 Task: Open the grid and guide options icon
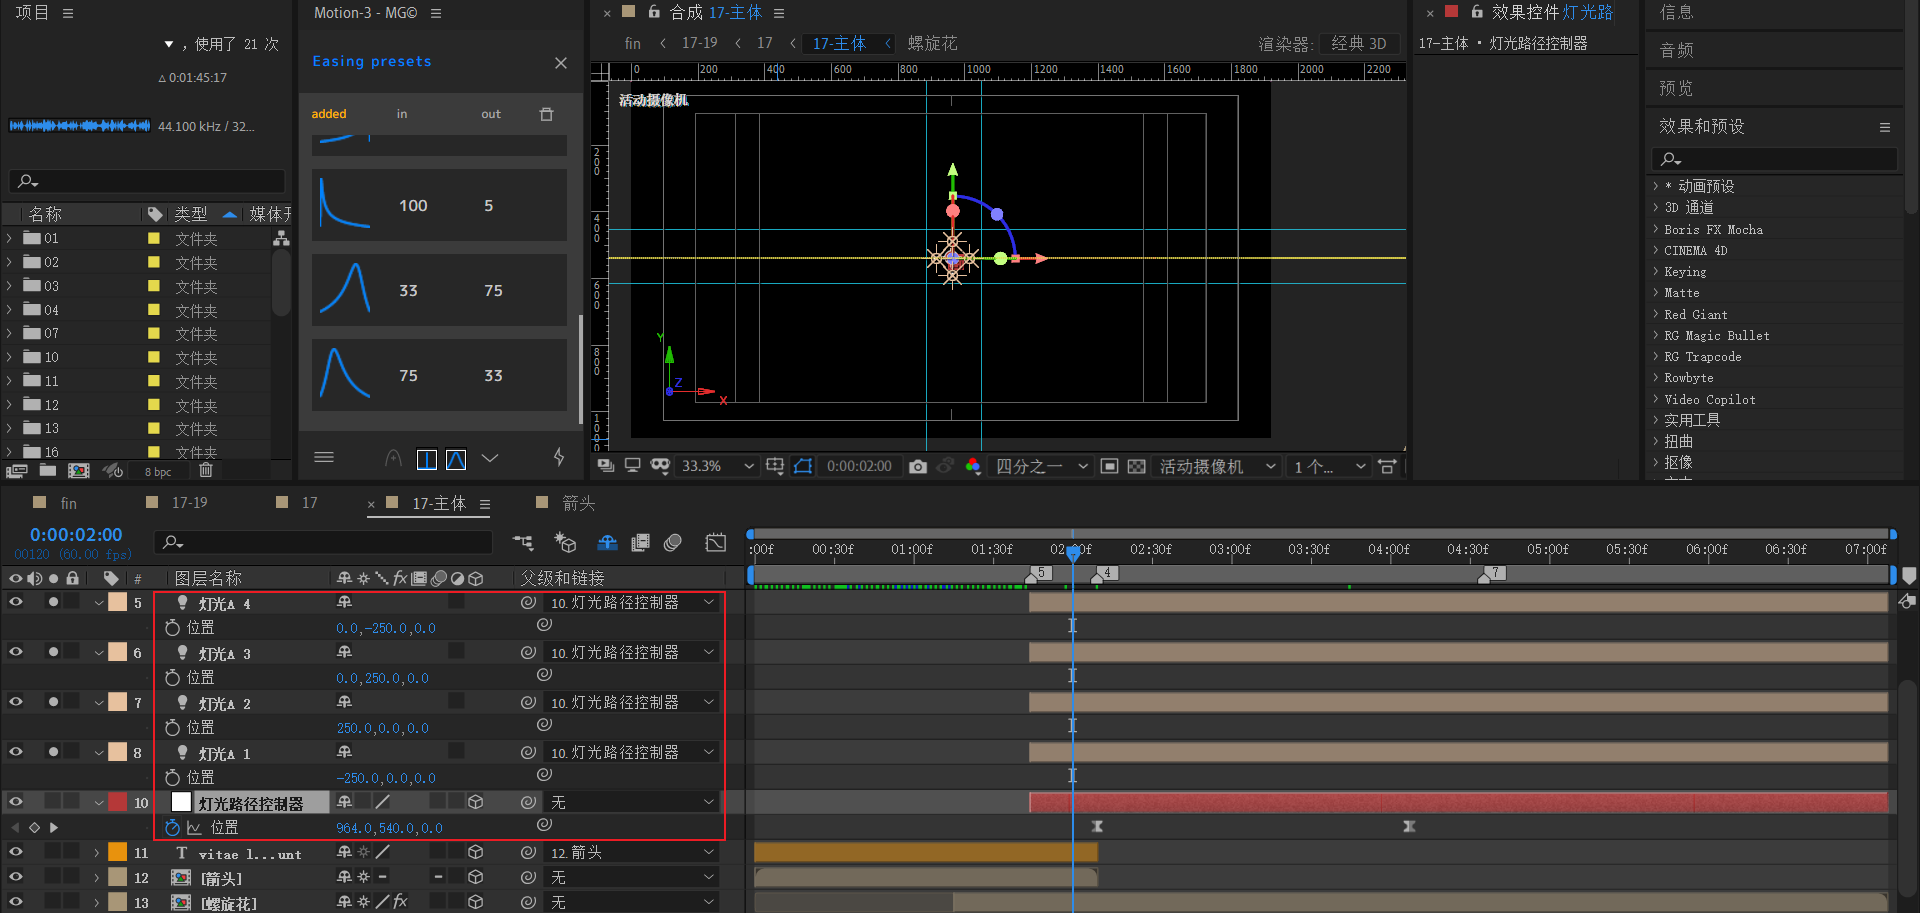(775, 466)
